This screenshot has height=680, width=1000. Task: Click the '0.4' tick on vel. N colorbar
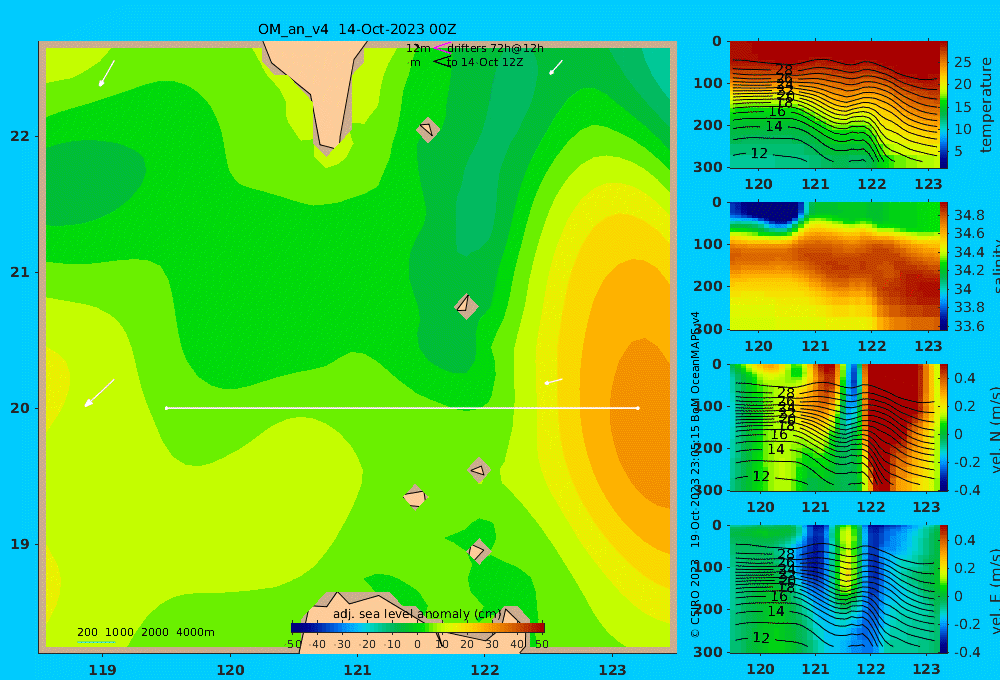click(965, 378)
